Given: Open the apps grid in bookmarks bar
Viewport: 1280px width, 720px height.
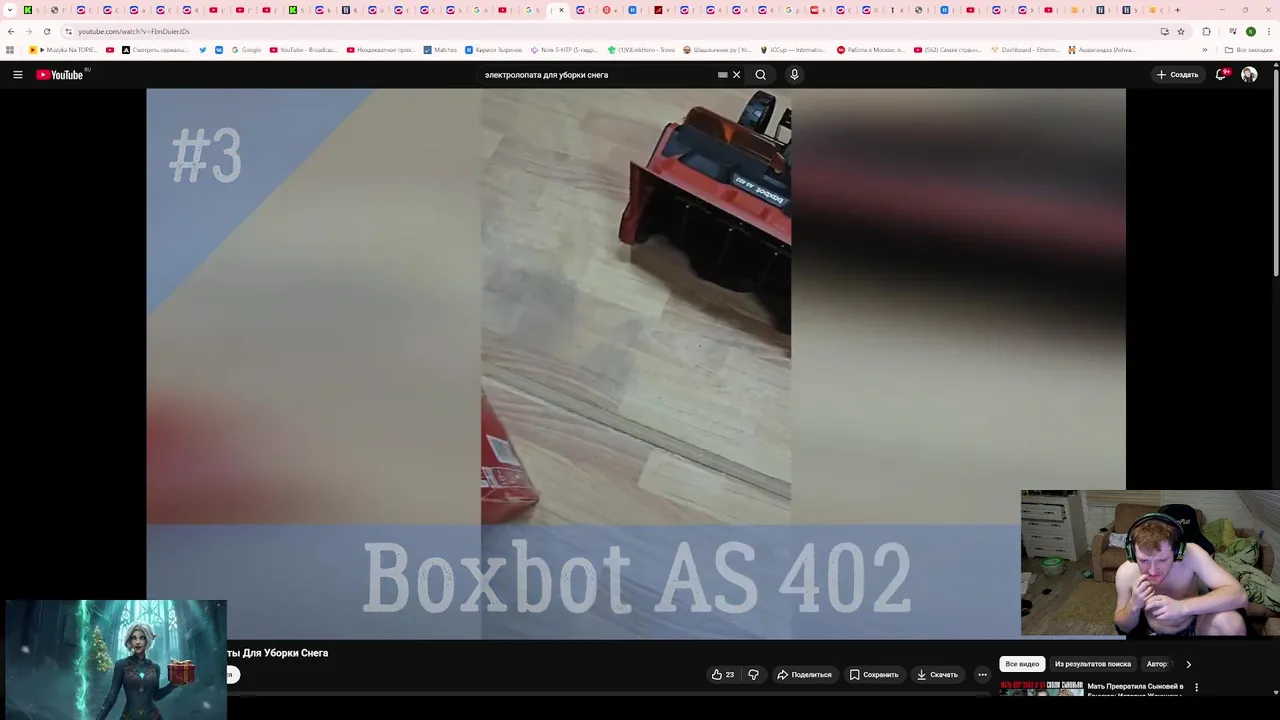Looking at the screenshot, I should point(11,49).
